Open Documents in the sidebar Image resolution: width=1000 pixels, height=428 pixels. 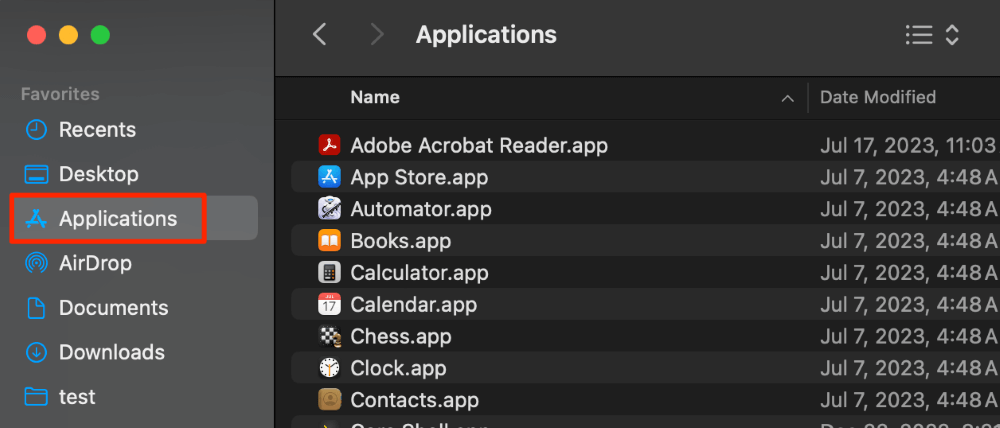click(114, 307)
